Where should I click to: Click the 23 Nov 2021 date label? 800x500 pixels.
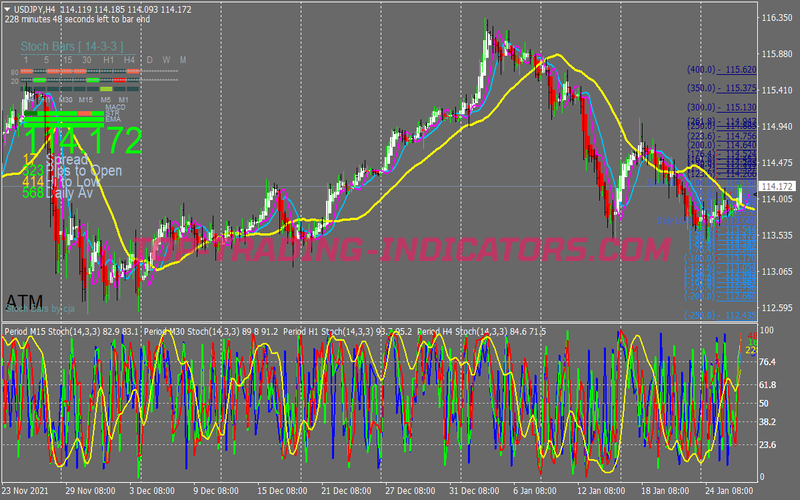coord(25,491)
